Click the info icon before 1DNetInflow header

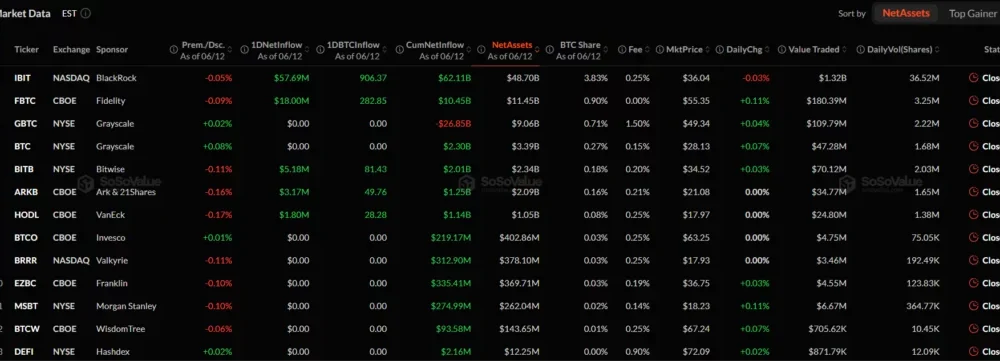[244, 50]
